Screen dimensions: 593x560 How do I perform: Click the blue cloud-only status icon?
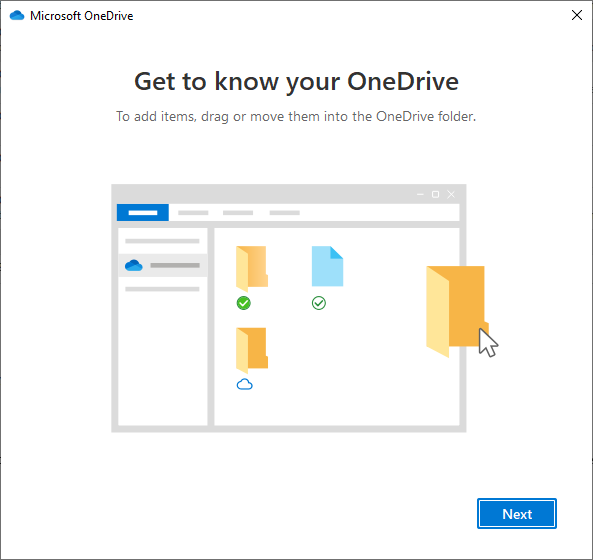coord(244,385)
